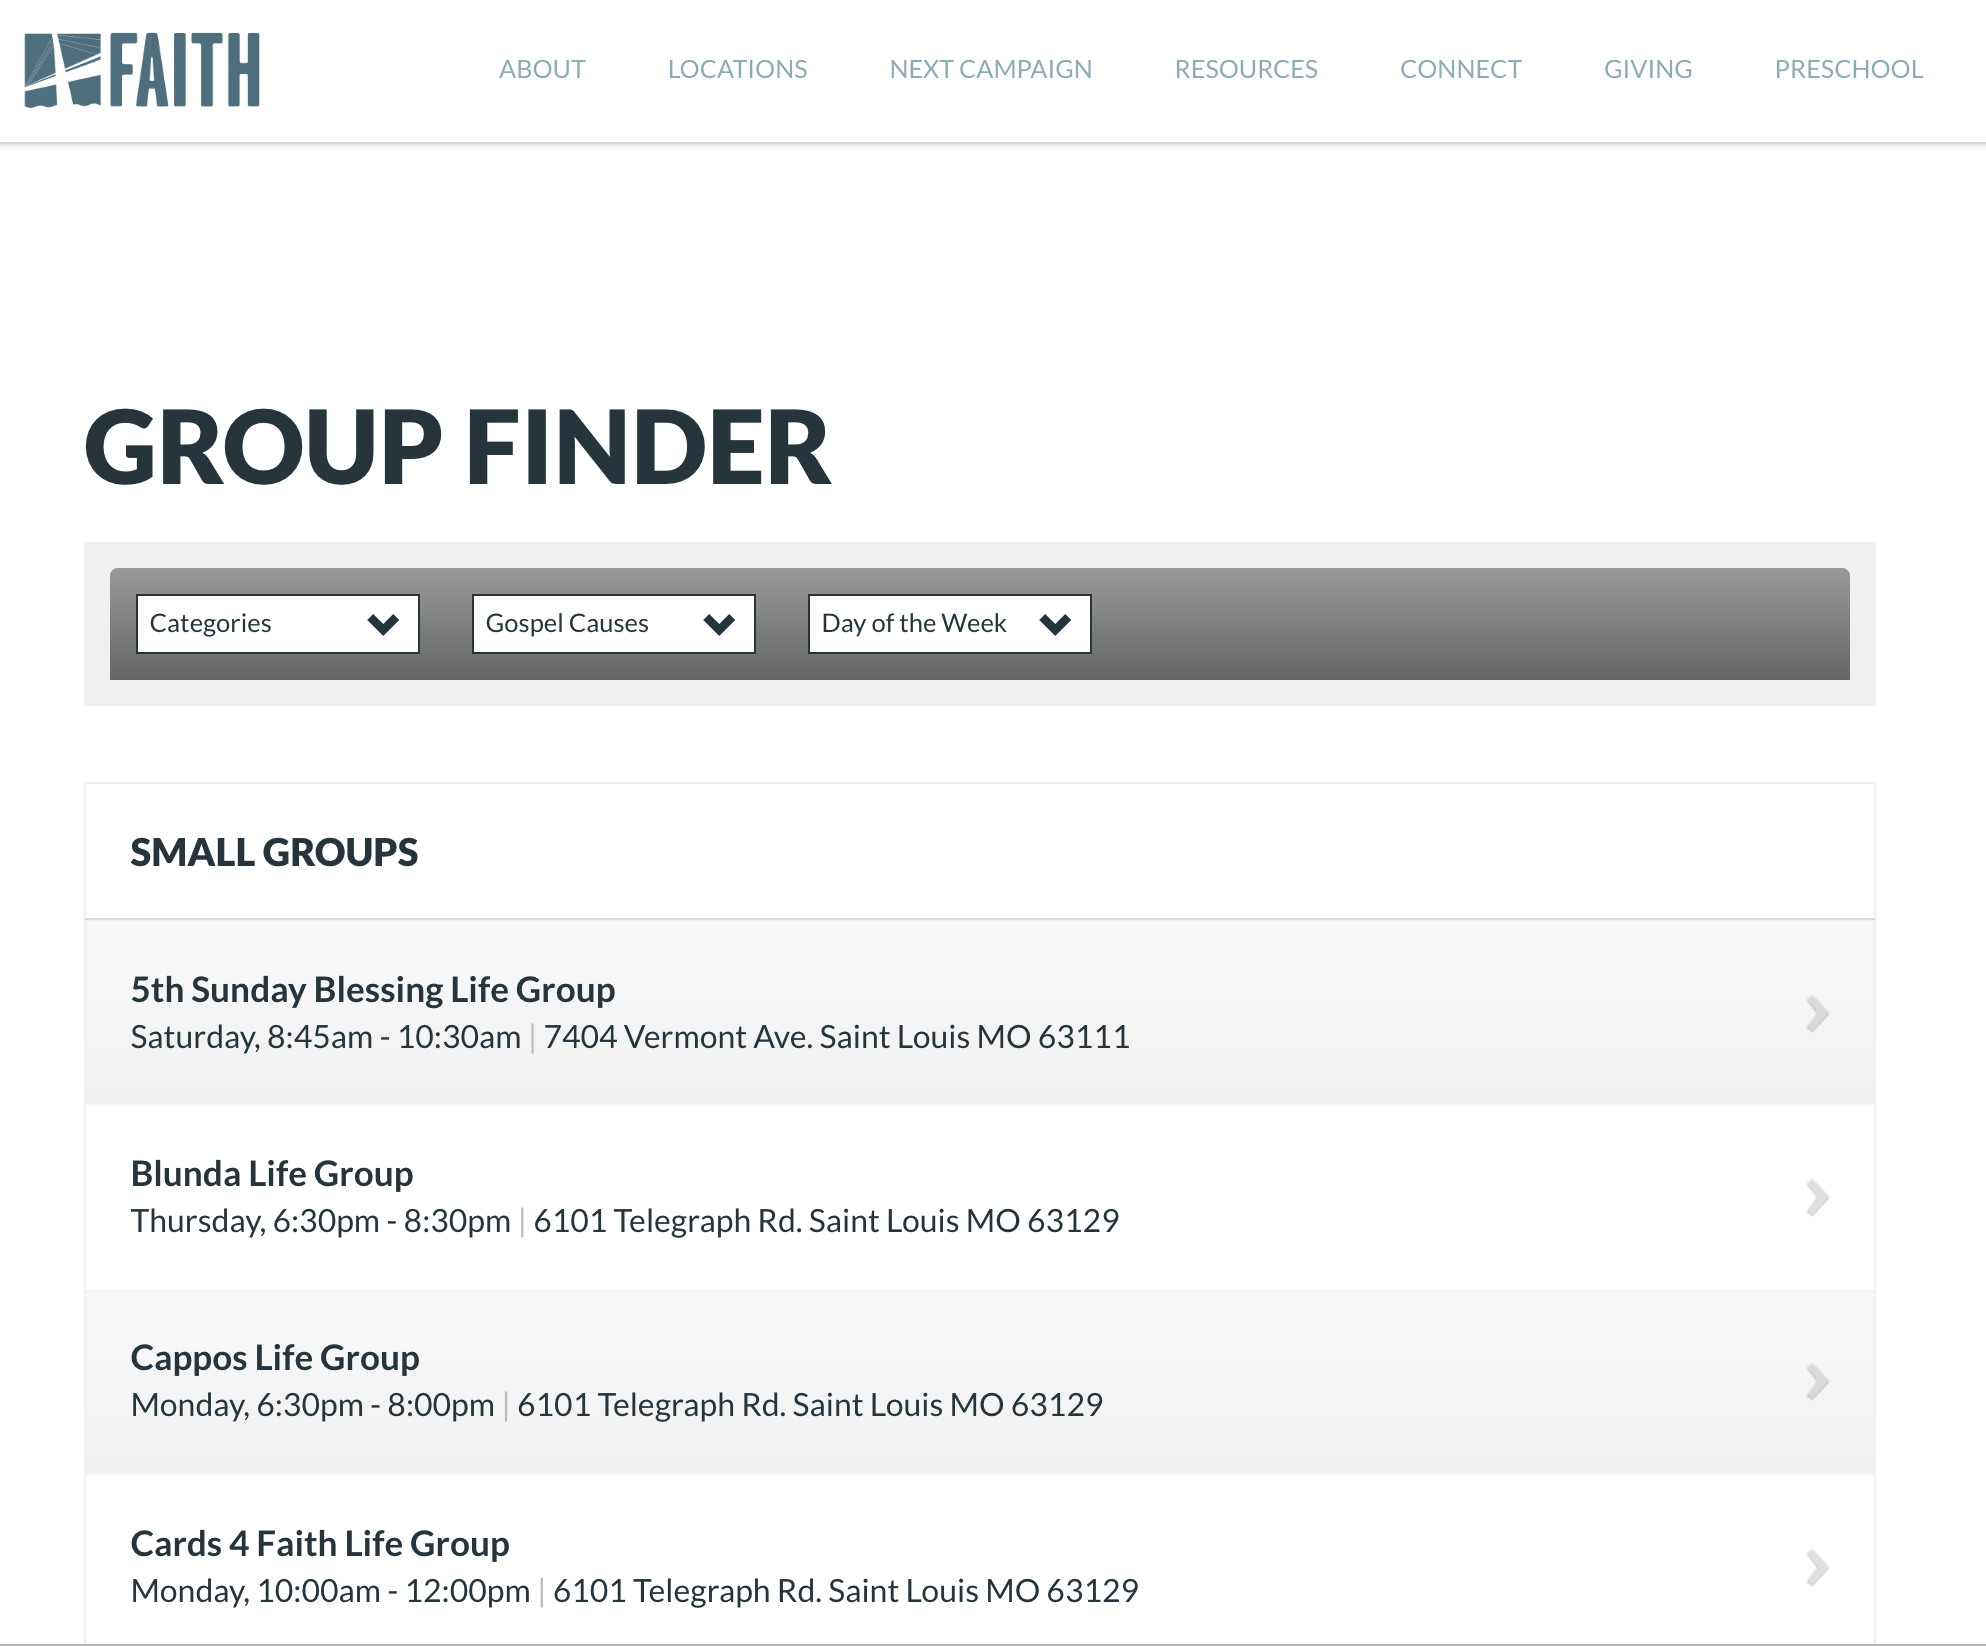Click the arrow icon on 5th Sunday Blessing Life Group
Image resolution: width=1986 pixels, height=1646 pixels.
[x=1818, y=1013]
